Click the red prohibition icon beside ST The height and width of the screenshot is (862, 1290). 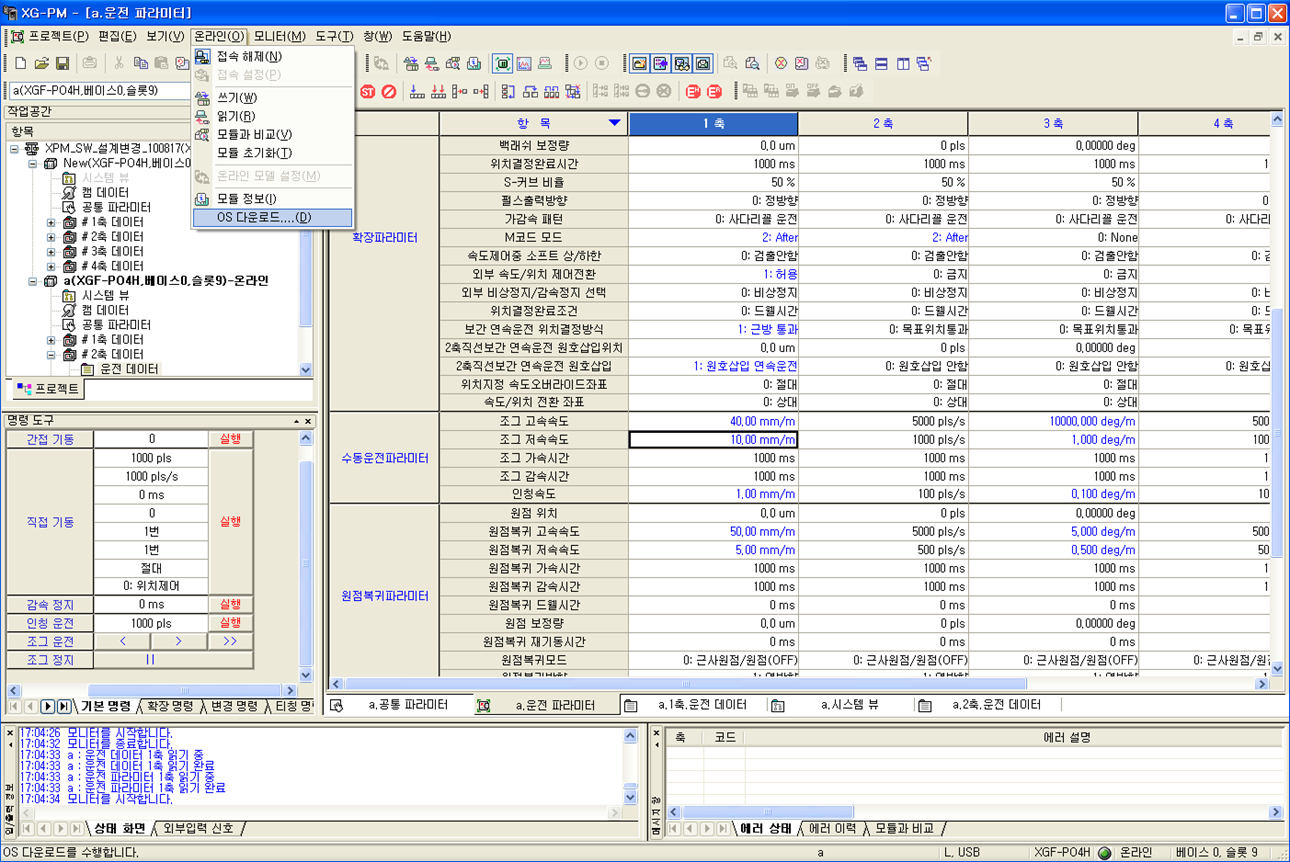tap(389, 91)
